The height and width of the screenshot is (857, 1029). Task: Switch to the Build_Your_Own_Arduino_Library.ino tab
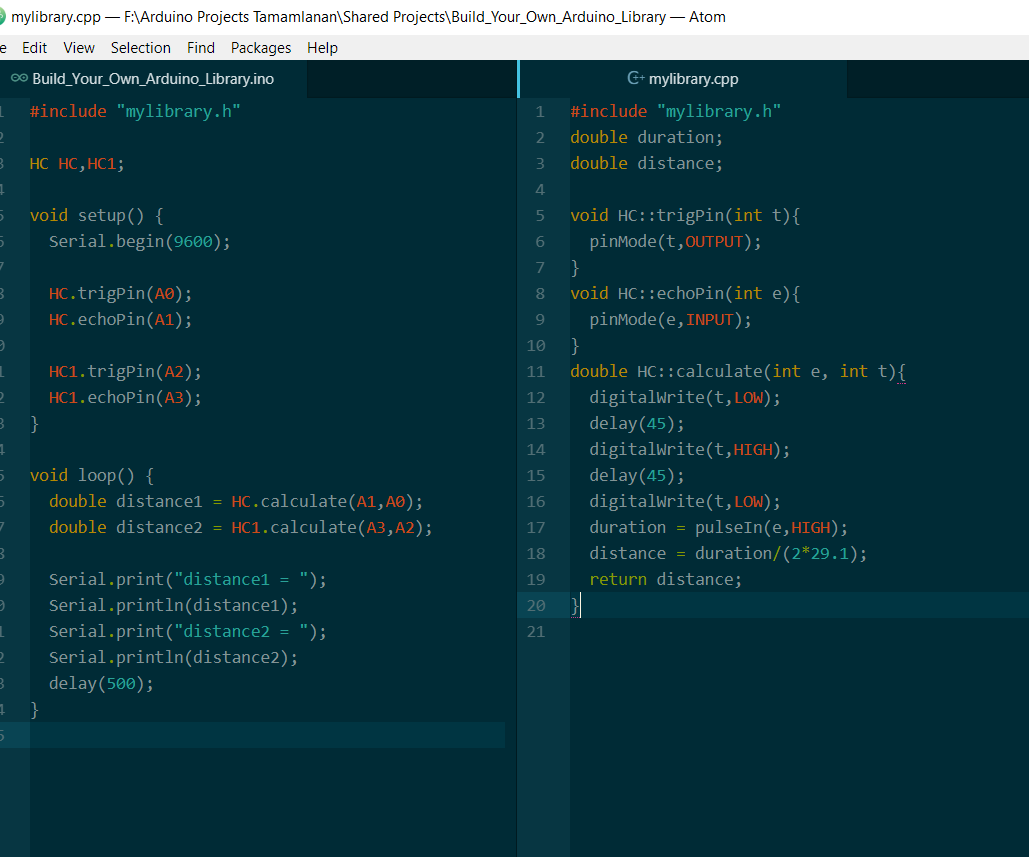coord(153,79)
